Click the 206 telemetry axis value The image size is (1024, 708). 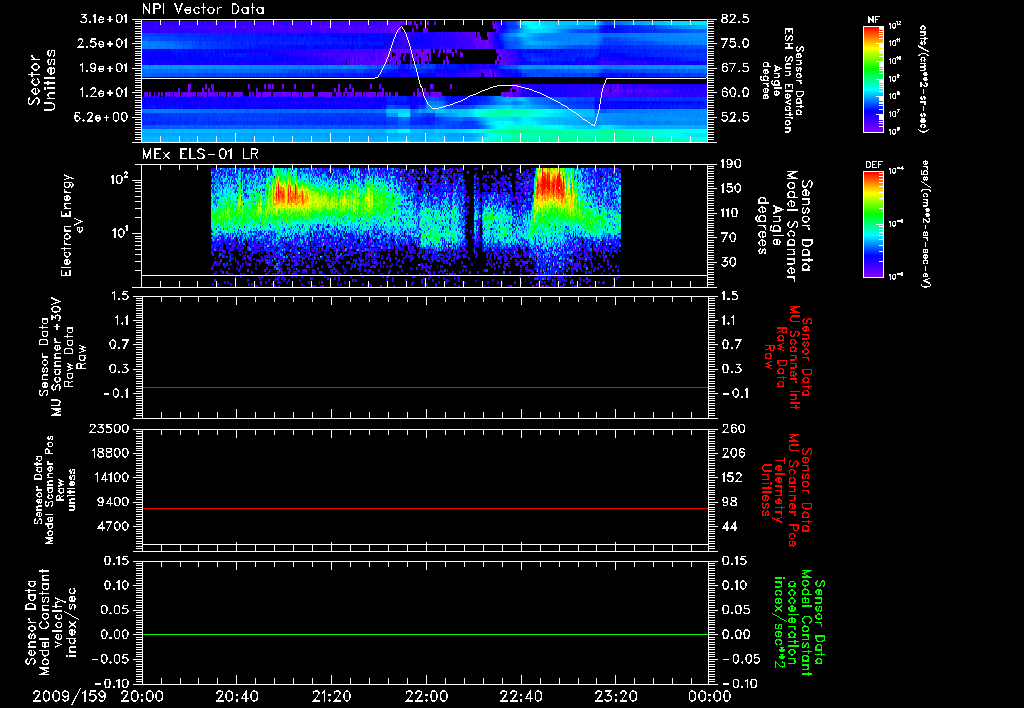[732, 453]
